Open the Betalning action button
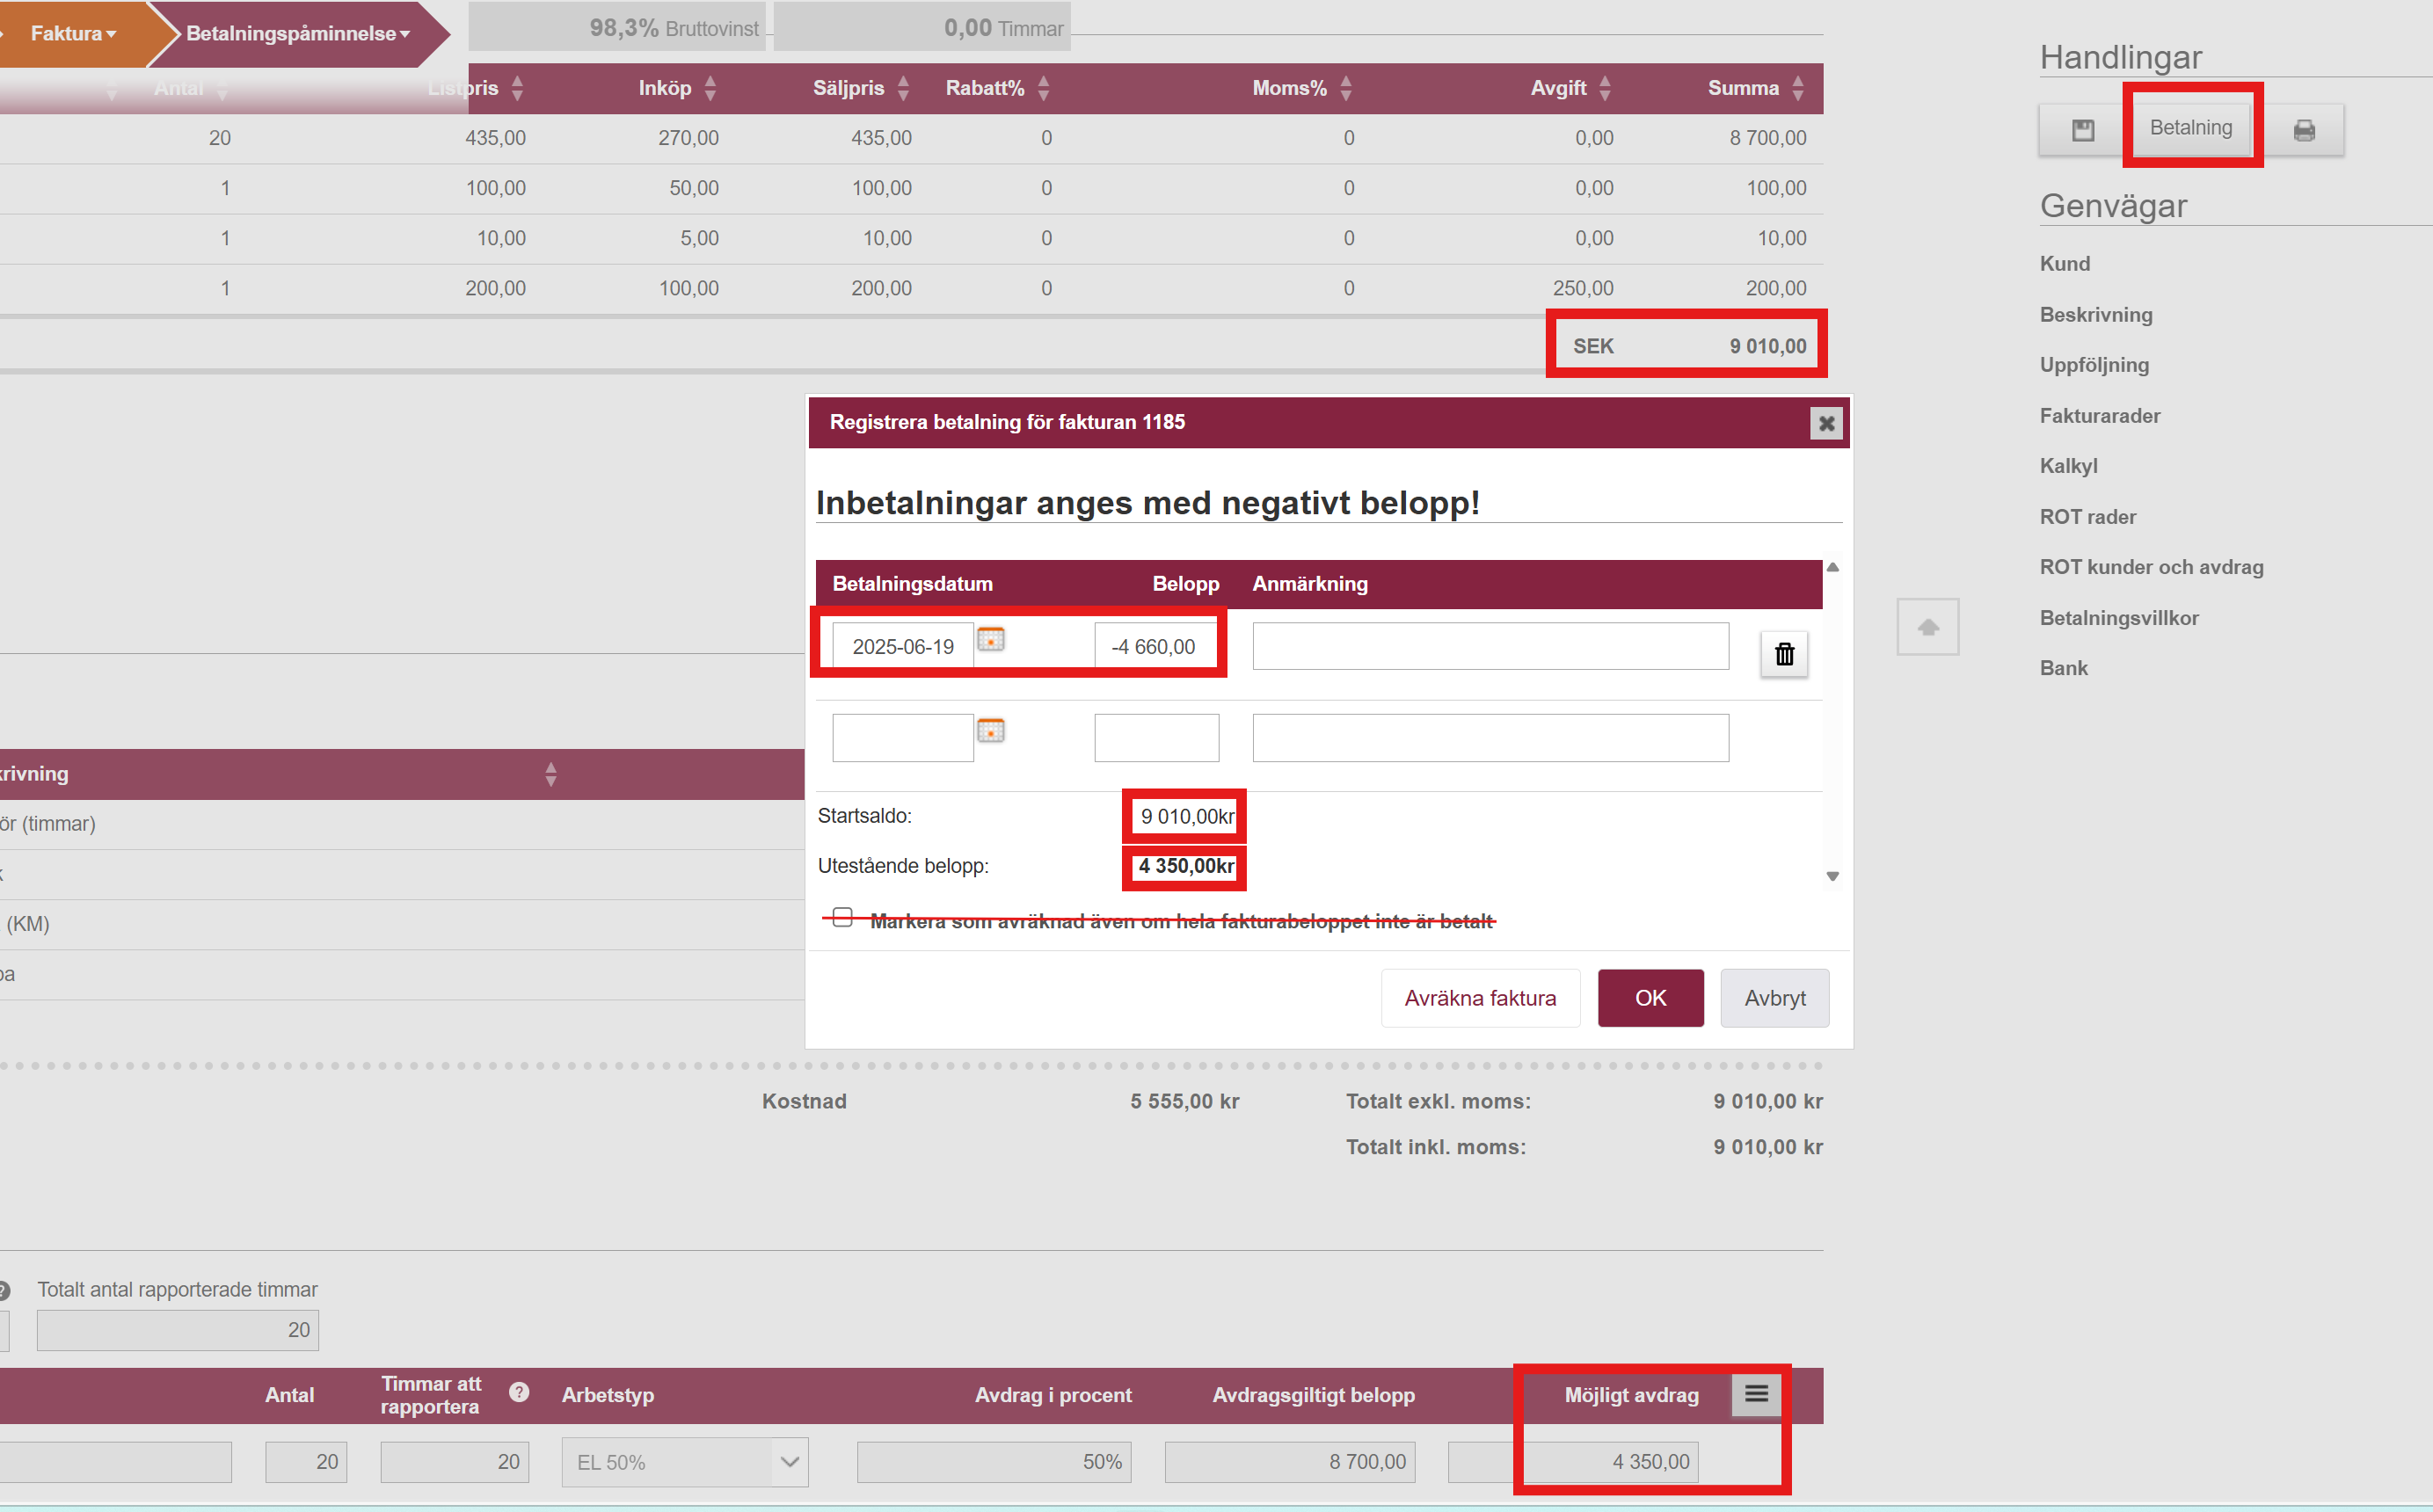2433x1512 pixels. (x=2191, y=128)
